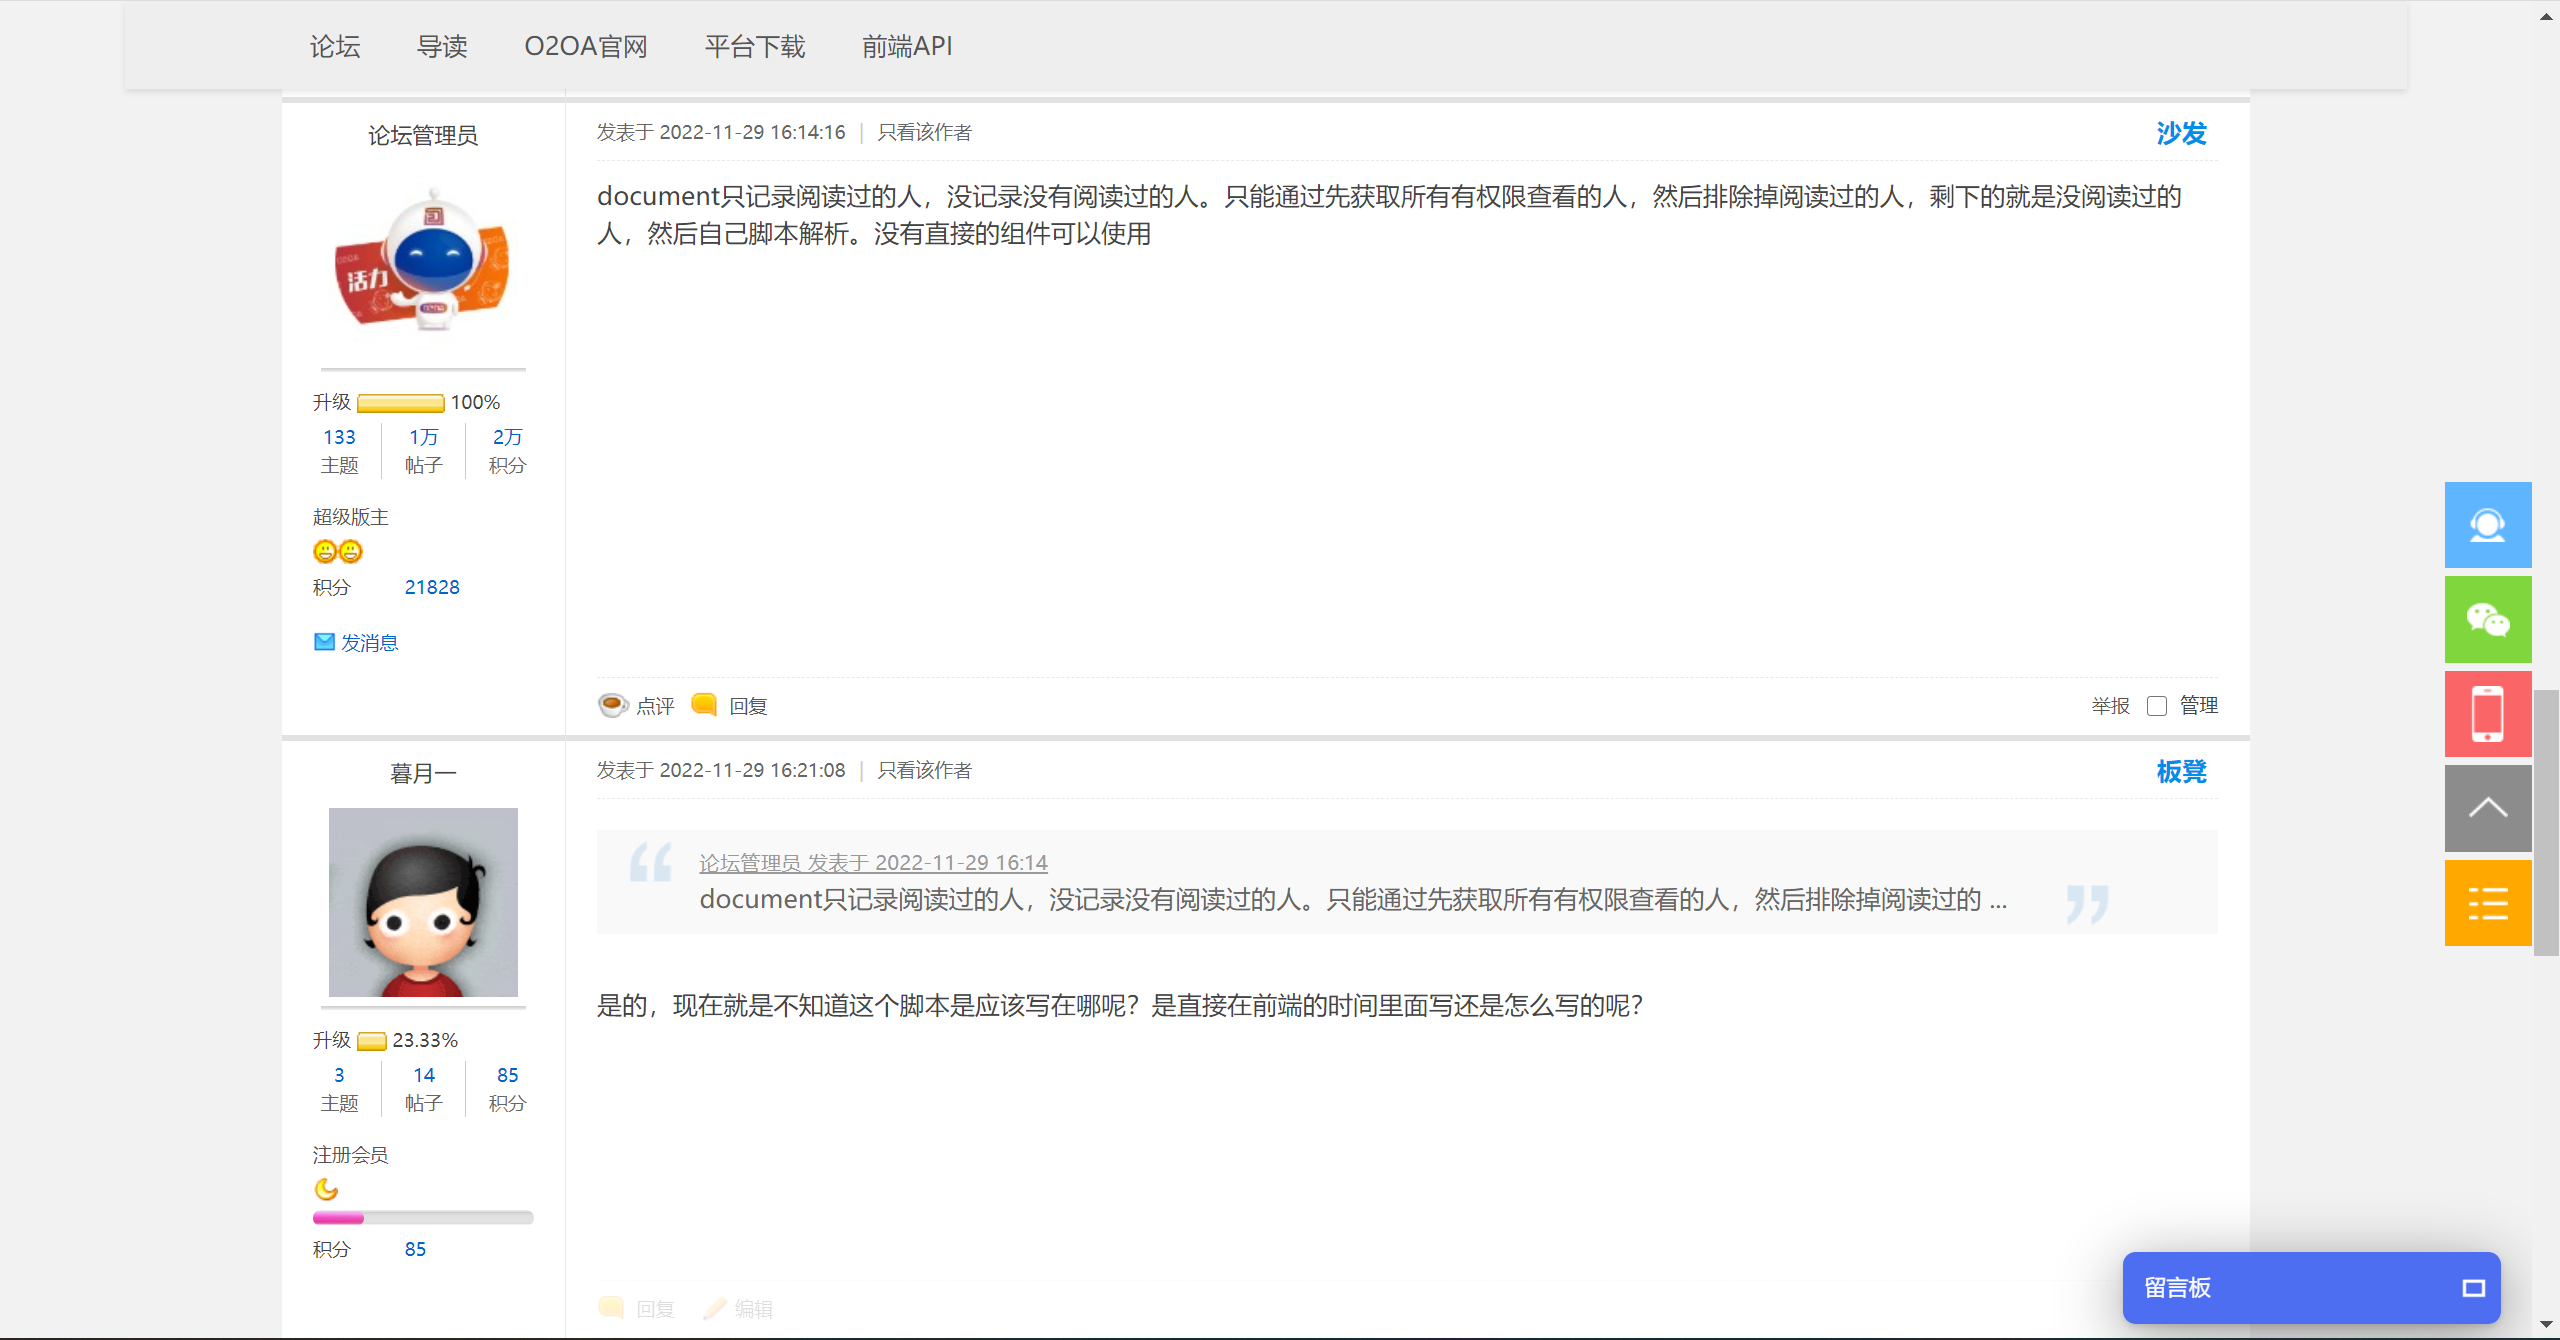Check the 管理 checkbox on first post
Image resolution: width=2560 pixels, height=1340 pixels.
click(x=2157, y=706)
